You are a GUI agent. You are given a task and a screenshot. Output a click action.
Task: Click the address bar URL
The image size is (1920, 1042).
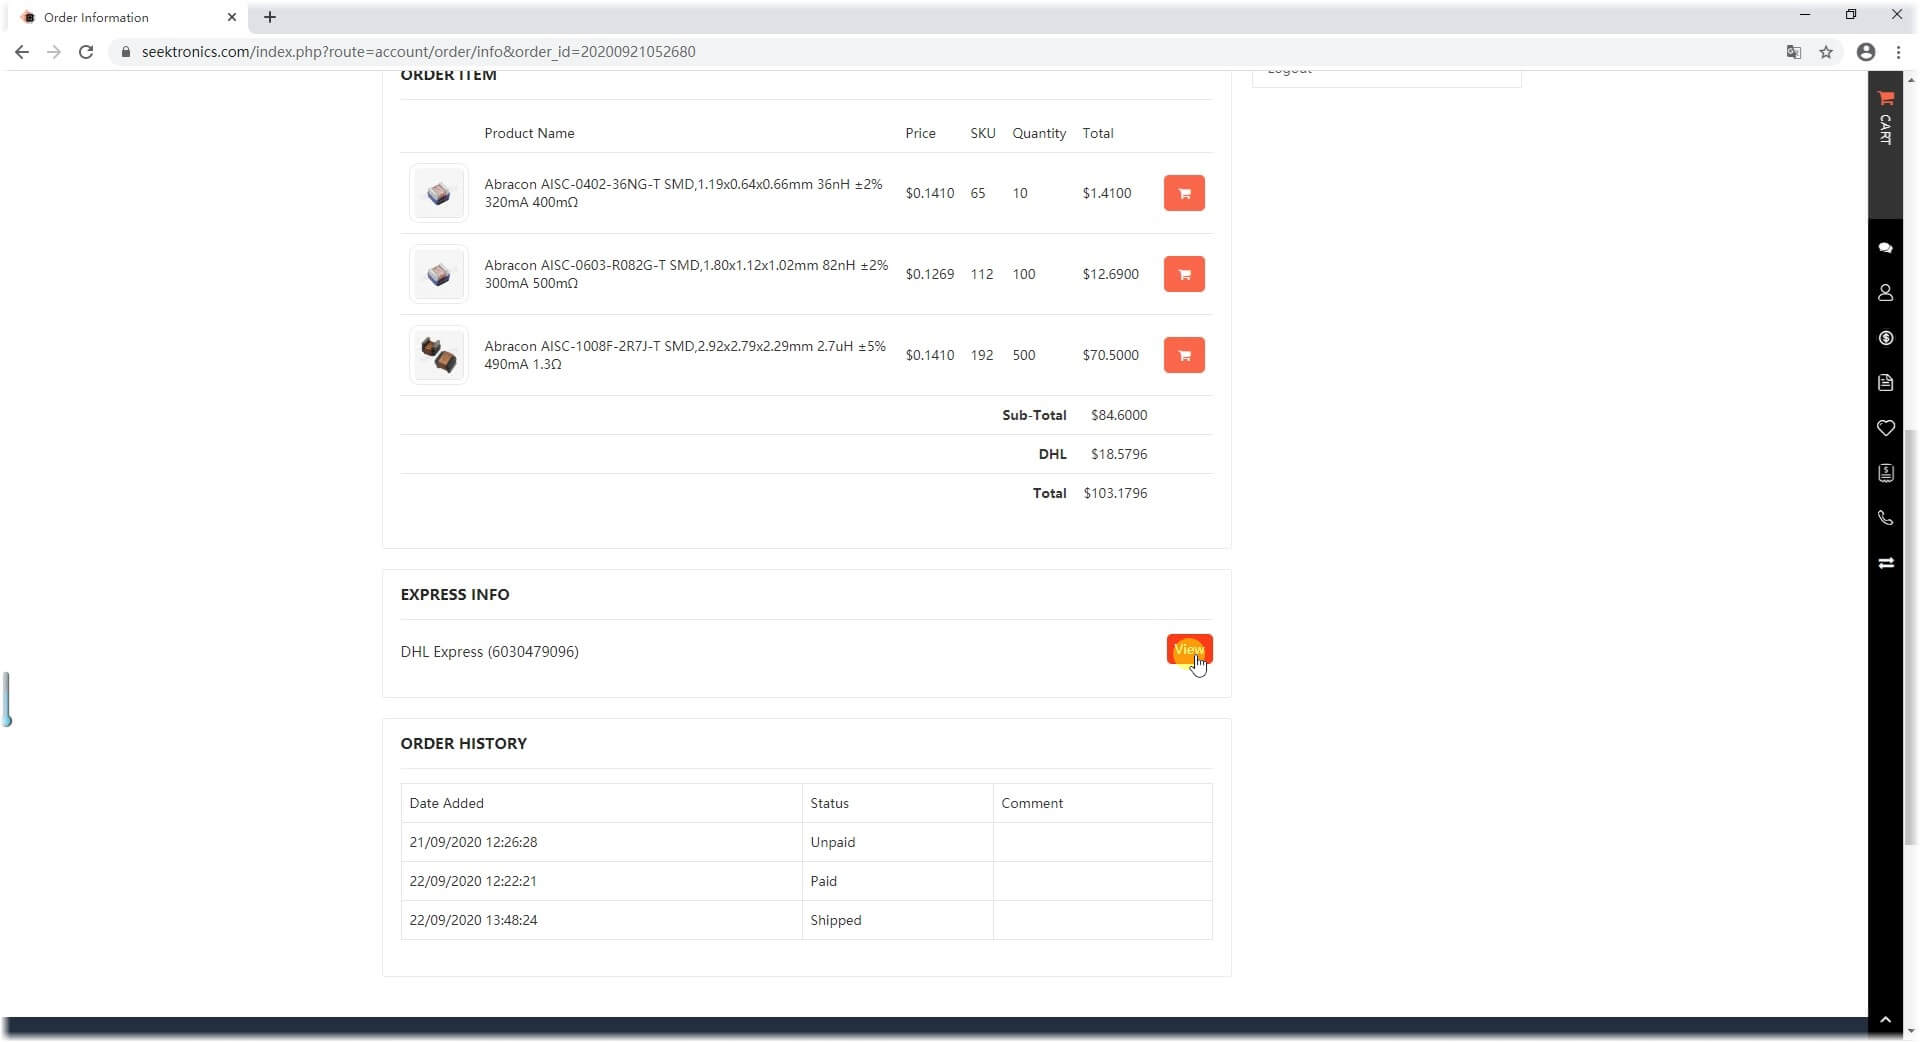[x=418, y=52]
